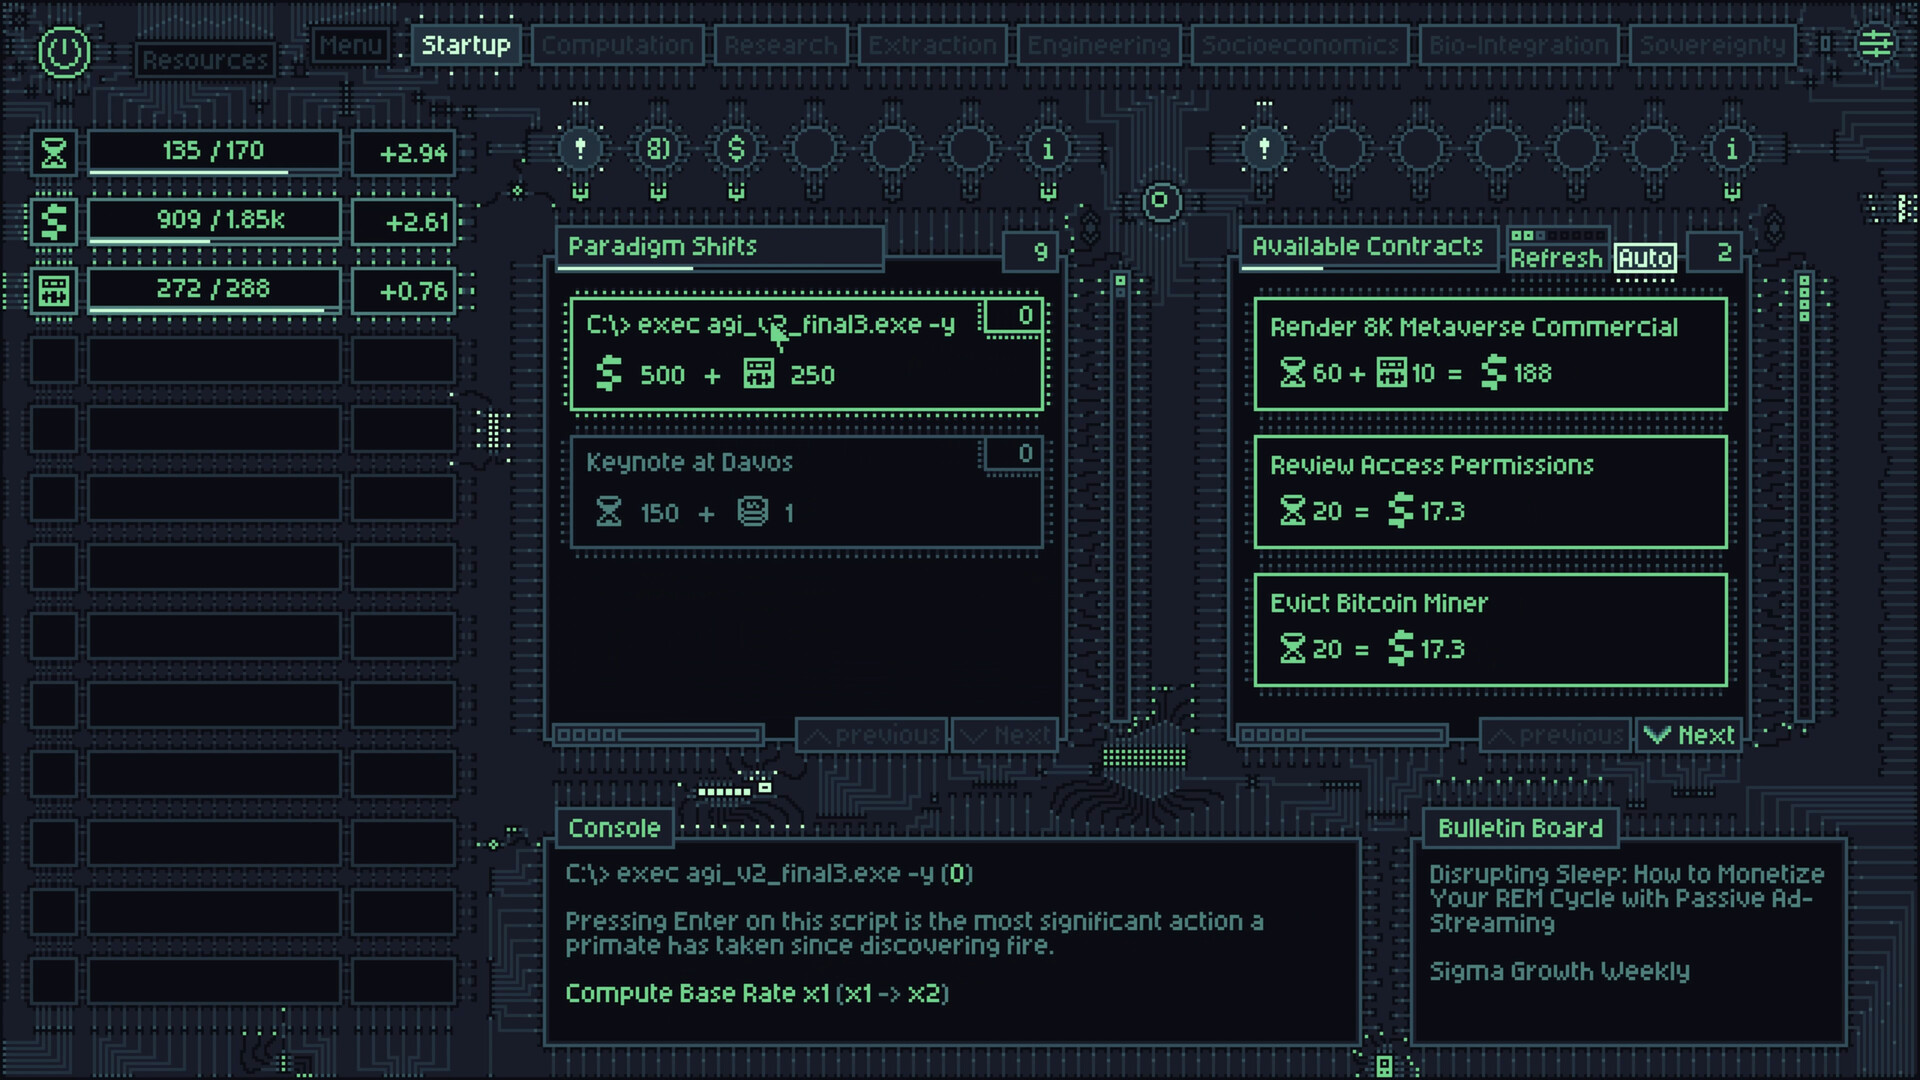Screen dimensions: 1920x1080
Task: Click the info node above Available Contracts
Action: tap(1732, 149)
